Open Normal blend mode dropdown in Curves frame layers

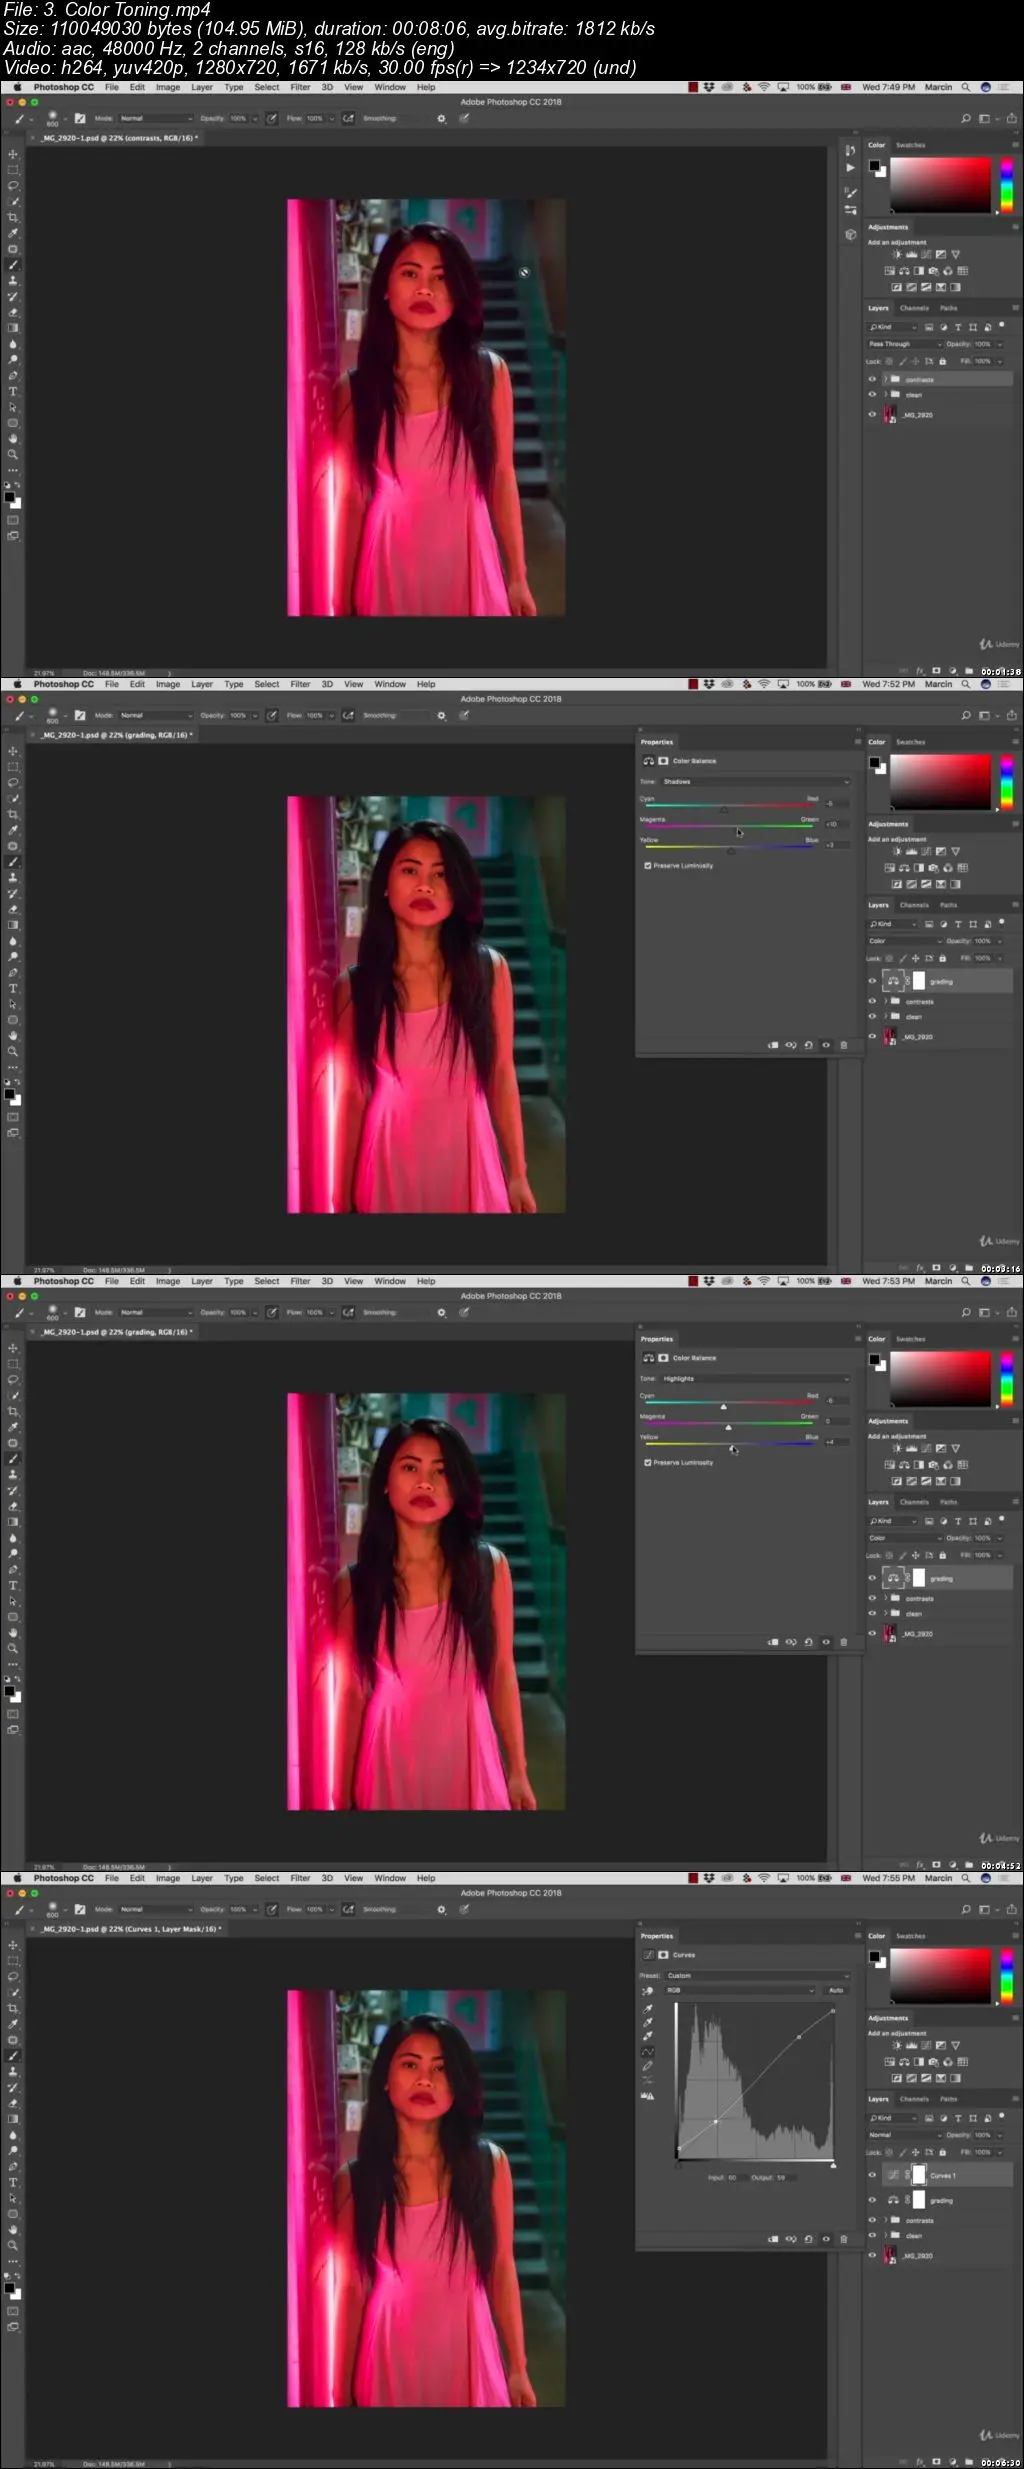tap(905, 2135)
